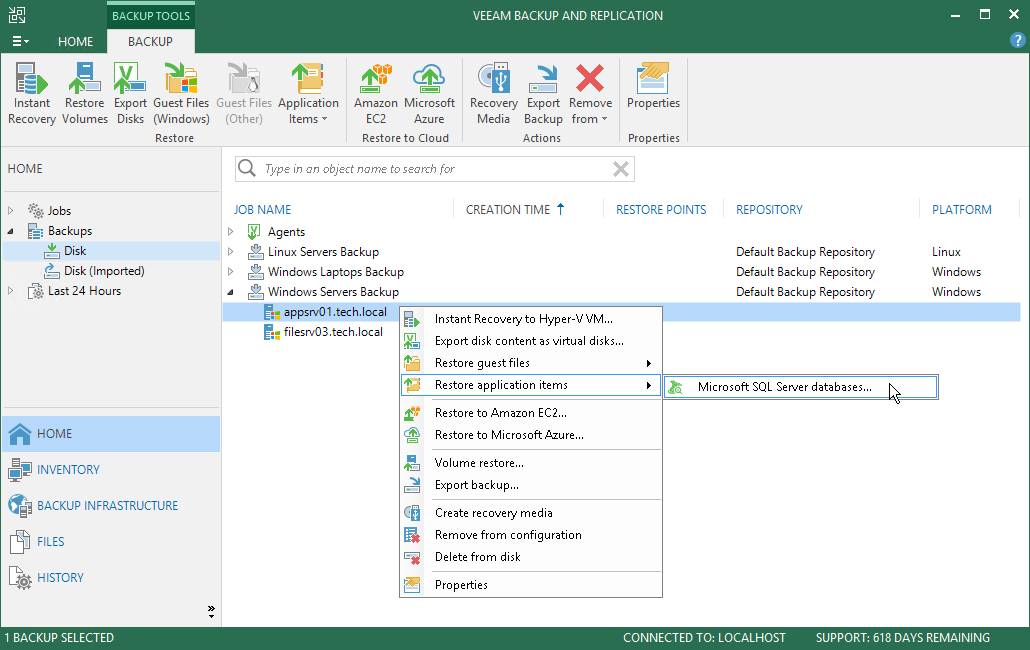
Task: Choose Volume restore from the menu
Action: (530, 463)
